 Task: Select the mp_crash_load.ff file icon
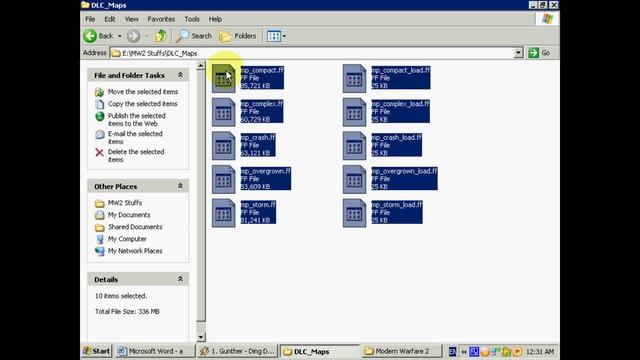[354, 146]
